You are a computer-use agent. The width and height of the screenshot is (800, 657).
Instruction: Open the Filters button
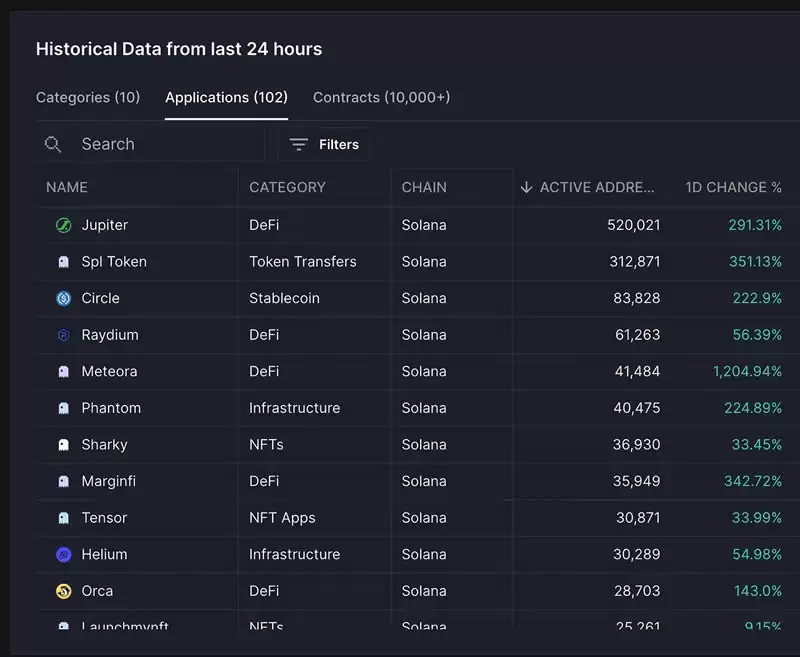point(324,144)
